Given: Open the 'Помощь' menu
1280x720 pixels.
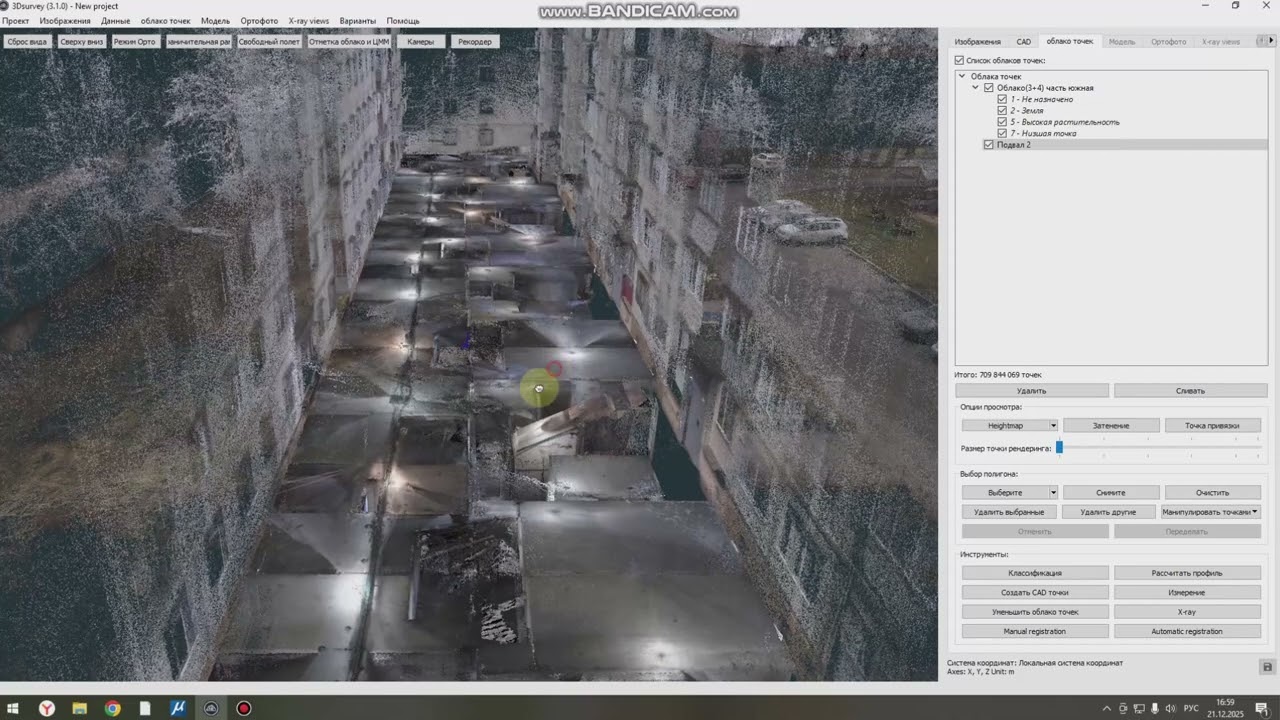Looking at the screenshot, I should [403, 21].
